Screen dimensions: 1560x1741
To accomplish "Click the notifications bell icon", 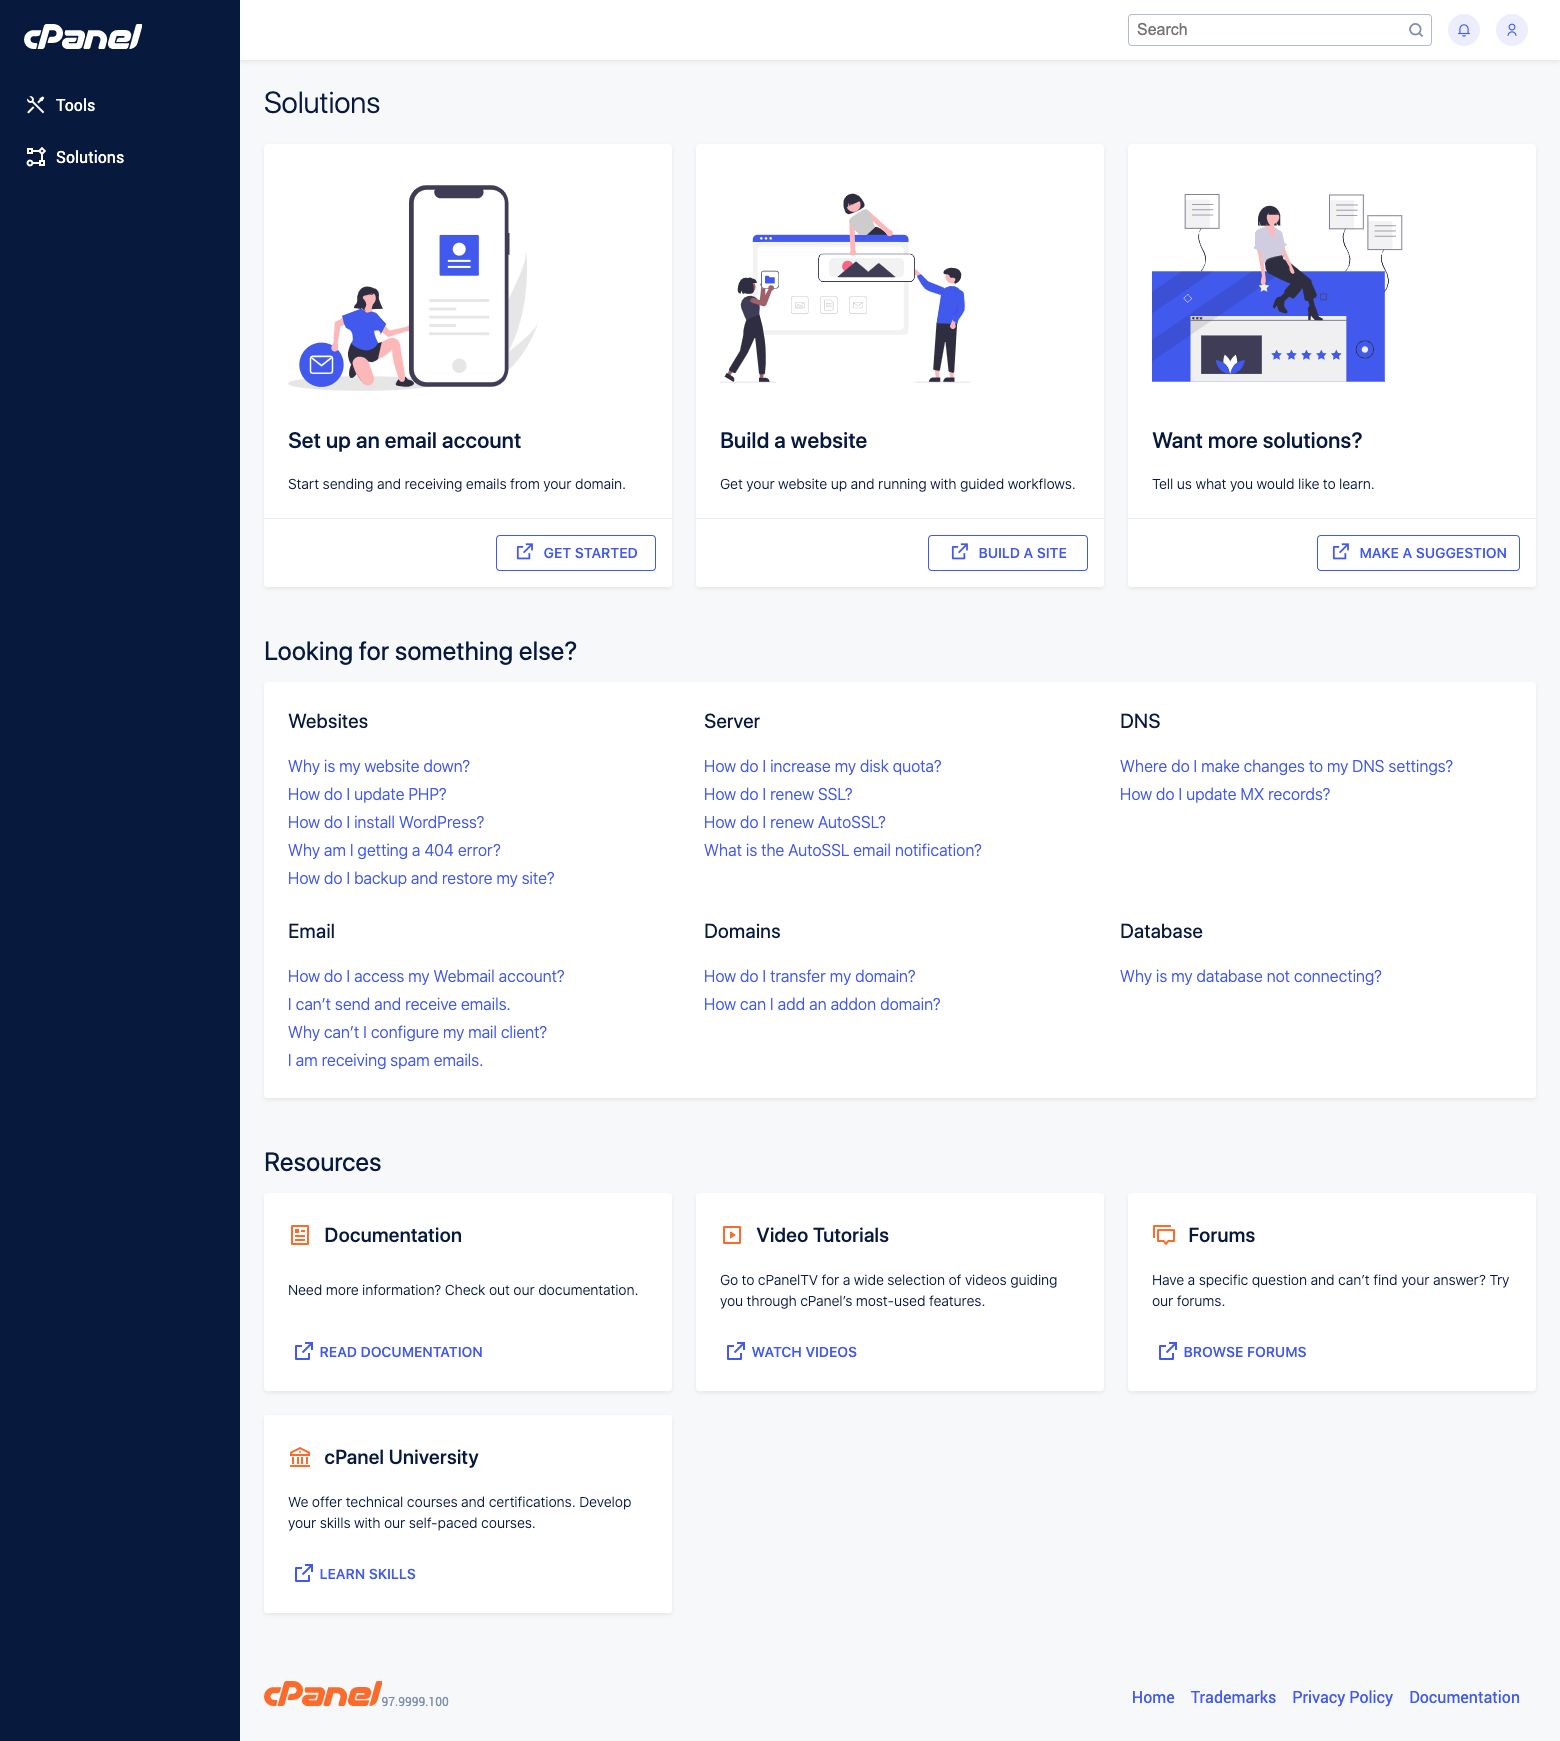I will [x=1463, y=30].
